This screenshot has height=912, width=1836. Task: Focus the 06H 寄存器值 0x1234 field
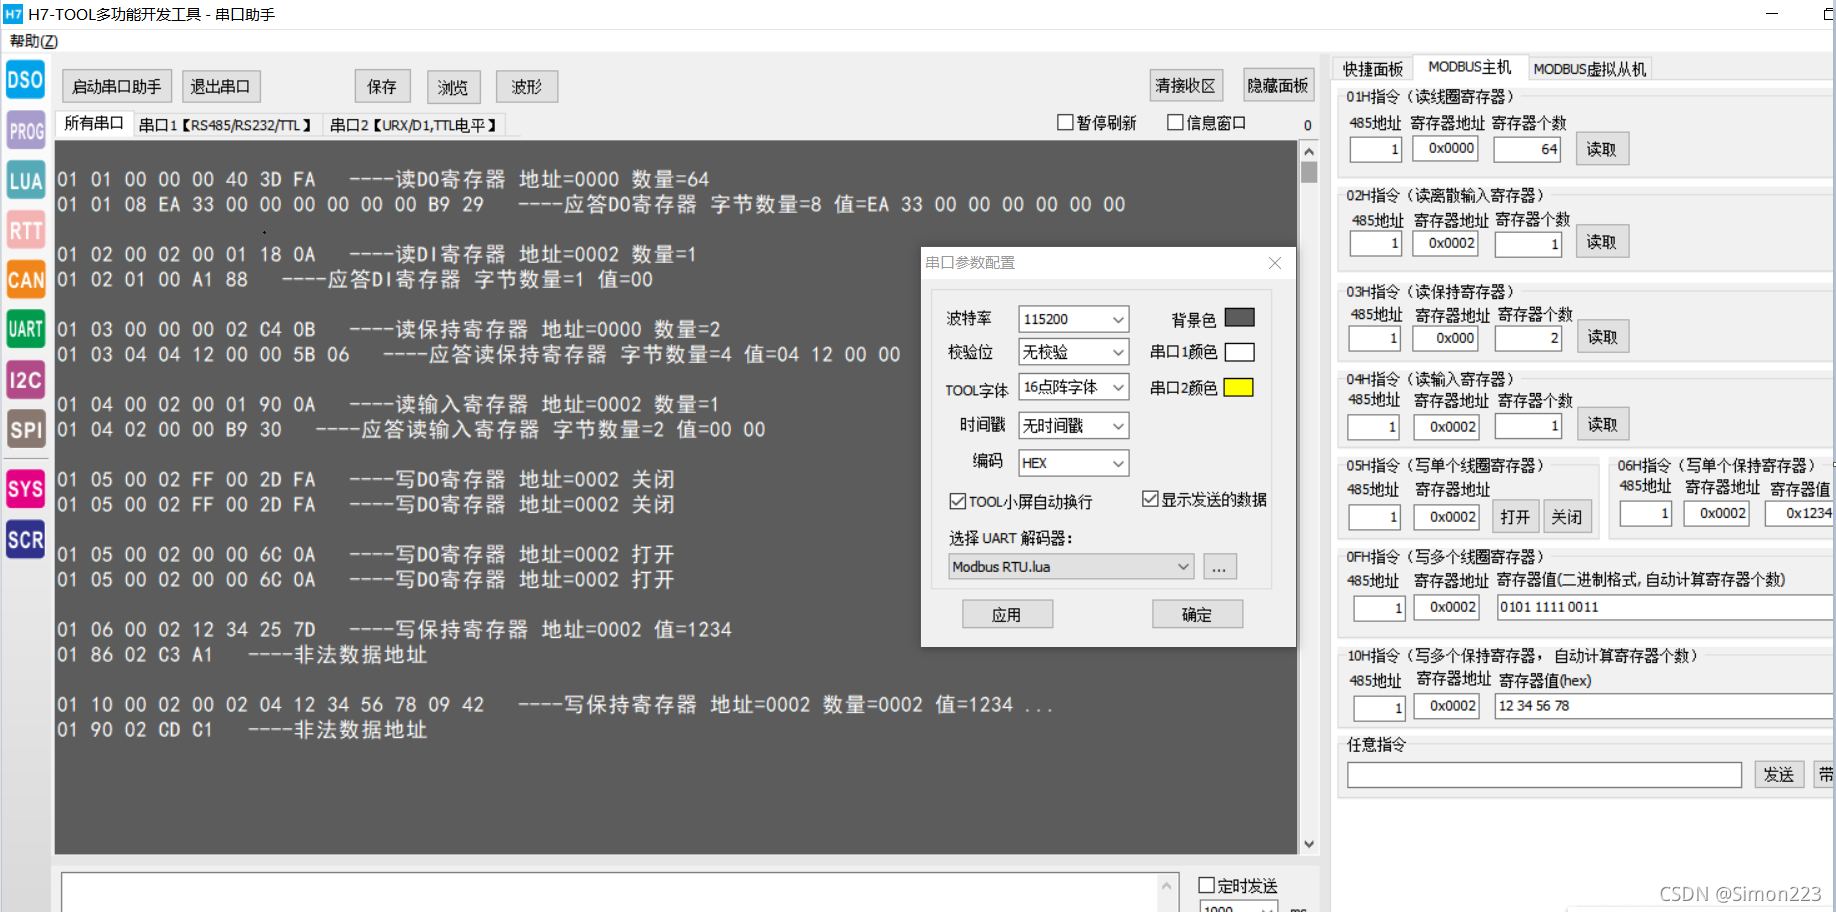(1800, 513)
